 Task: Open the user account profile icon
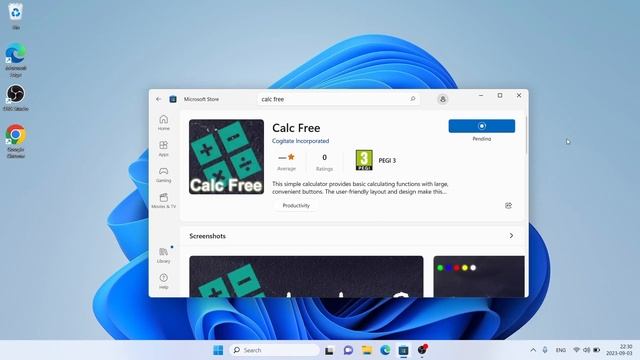coord(442,99)
